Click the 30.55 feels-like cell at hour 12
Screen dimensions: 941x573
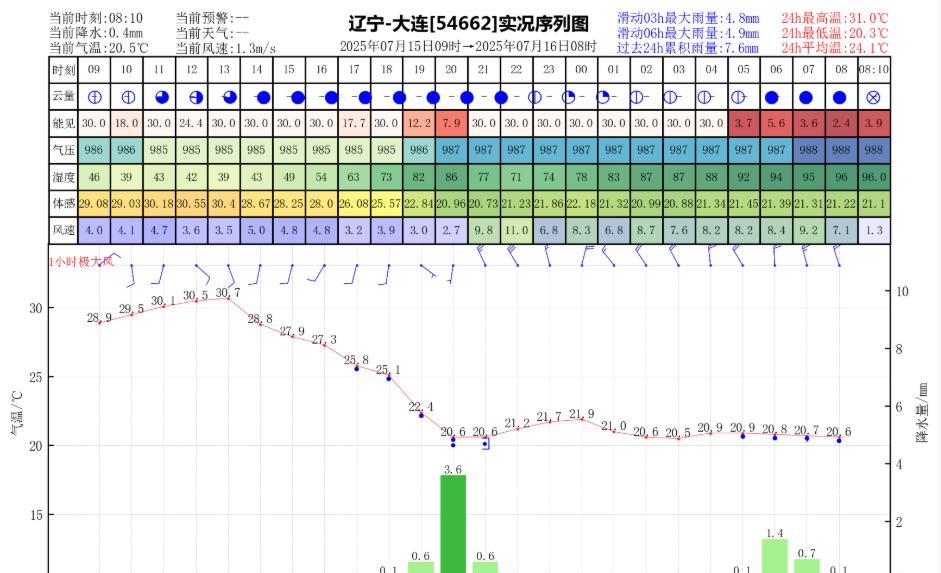[x=191, y=203]
